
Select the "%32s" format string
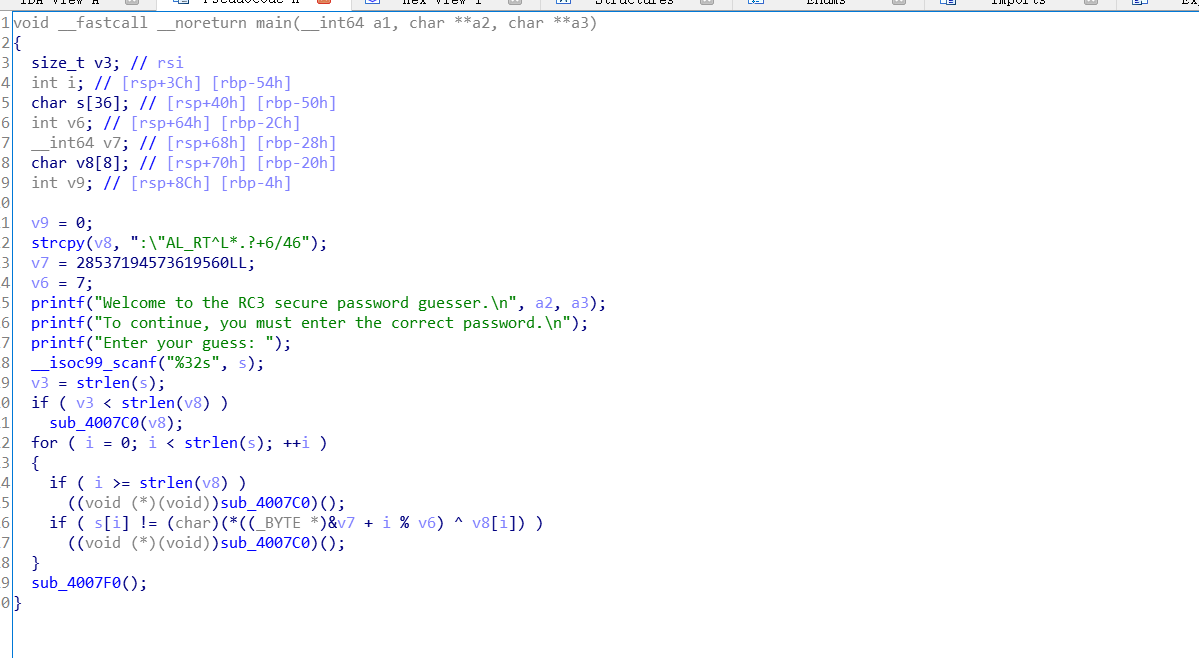pyautogui.click(x=193, y=362)
